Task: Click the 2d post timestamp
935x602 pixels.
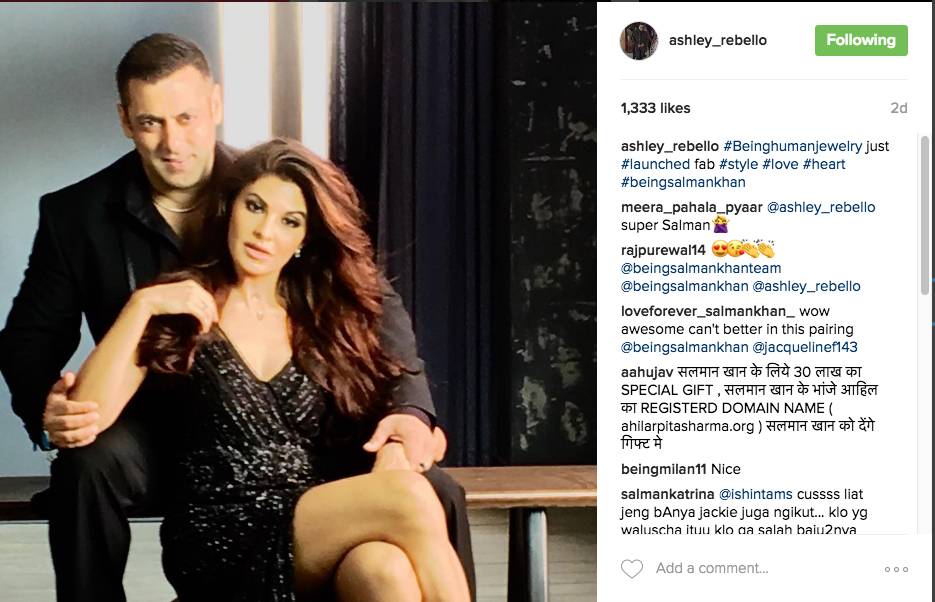Action: 899,108
